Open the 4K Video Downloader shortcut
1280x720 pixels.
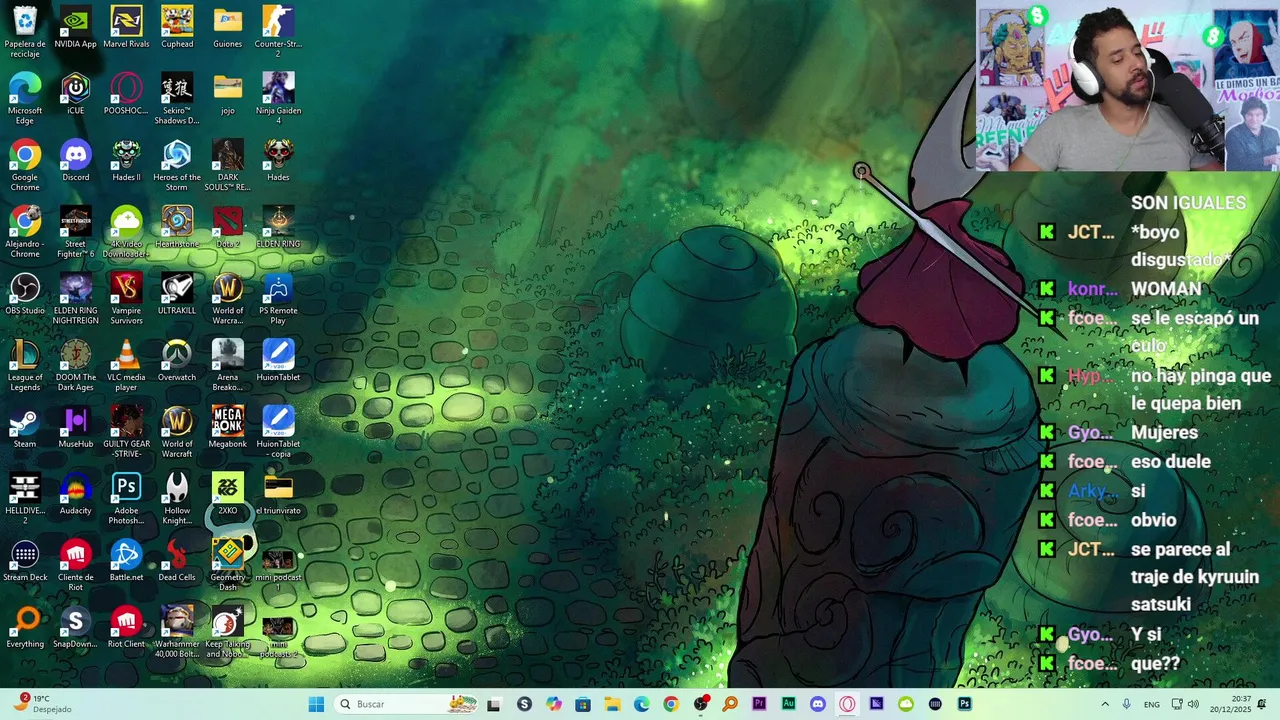point(126,232)
